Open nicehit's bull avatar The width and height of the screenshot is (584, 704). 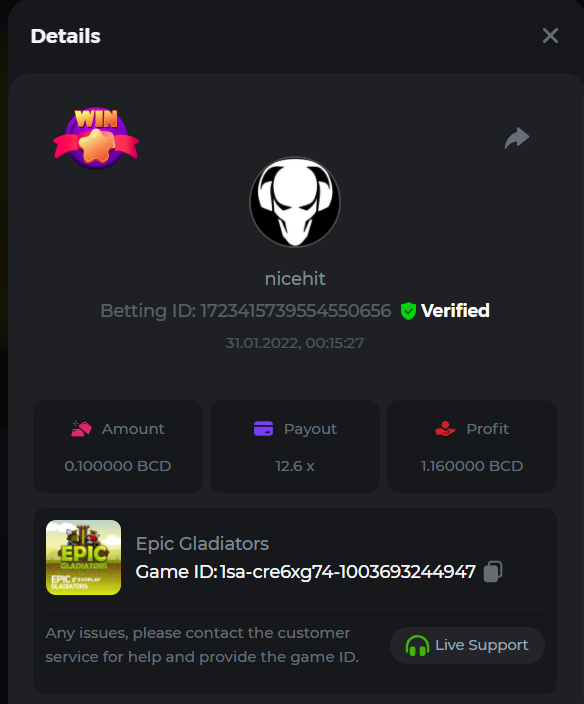(x=295, y=202)
